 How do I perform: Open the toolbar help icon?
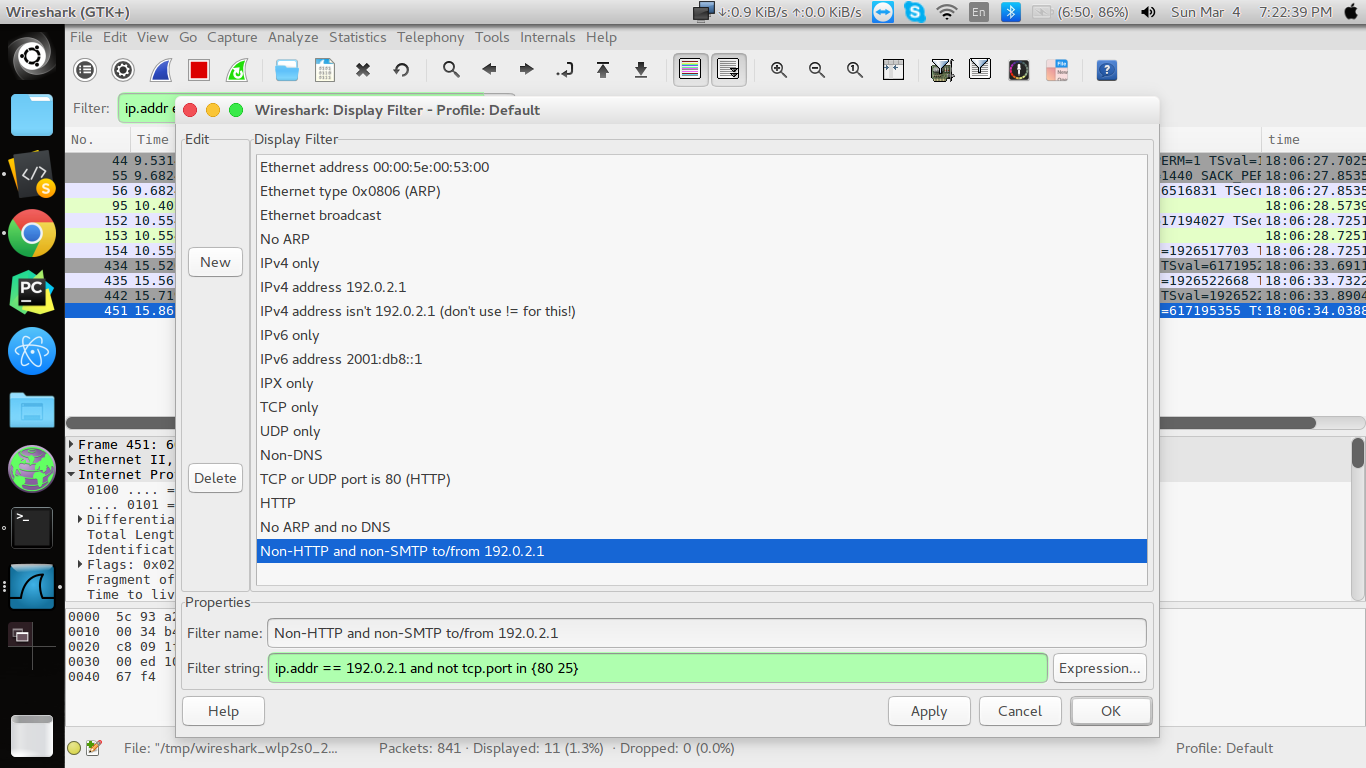pos(1107,70)
